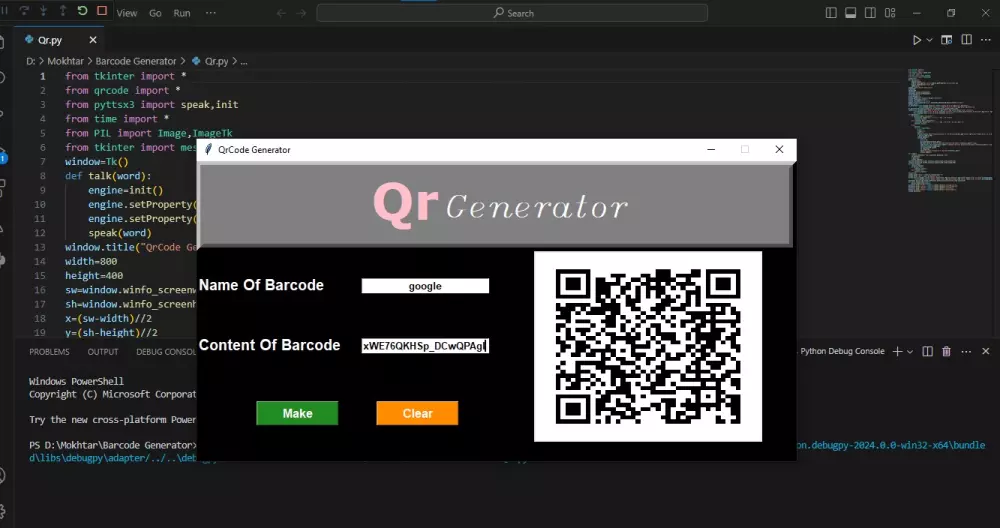Switch to the DEBUG CONSOLE tab
The height and width of the screenshot is (528, 1000).
click(x=166, y=352)
